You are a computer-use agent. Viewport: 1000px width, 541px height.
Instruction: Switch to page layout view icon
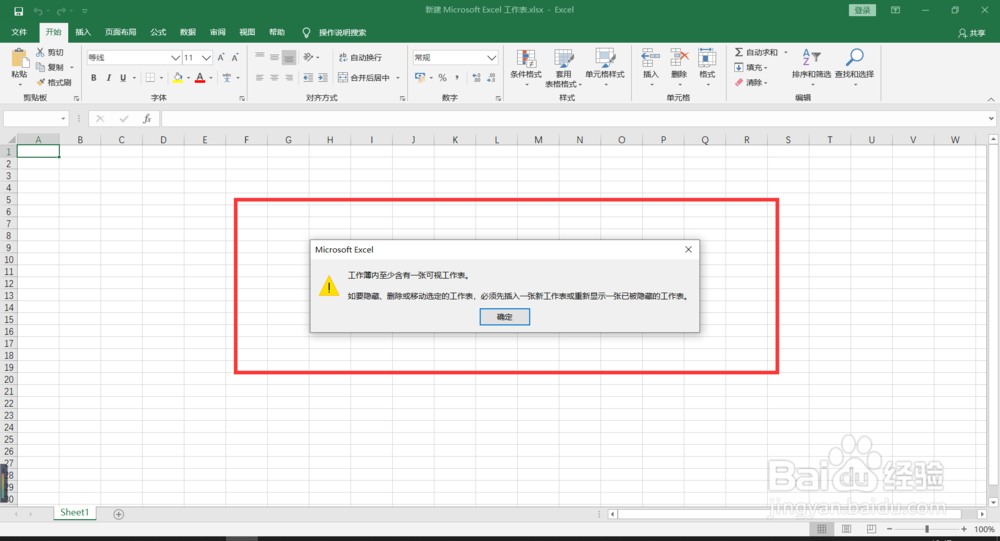[846, 529]
